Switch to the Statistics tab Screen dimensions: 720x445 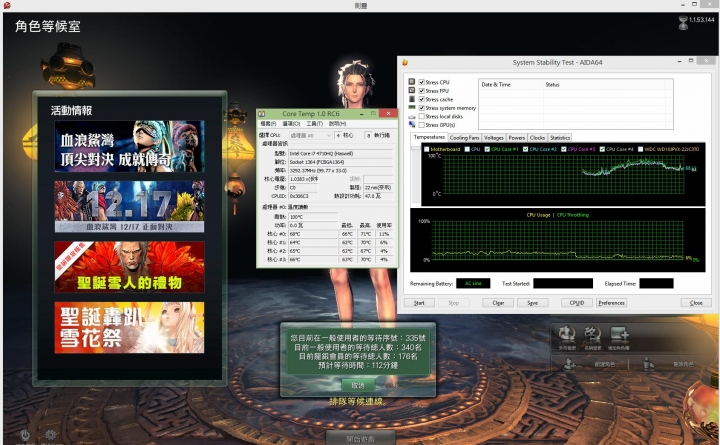560,138
